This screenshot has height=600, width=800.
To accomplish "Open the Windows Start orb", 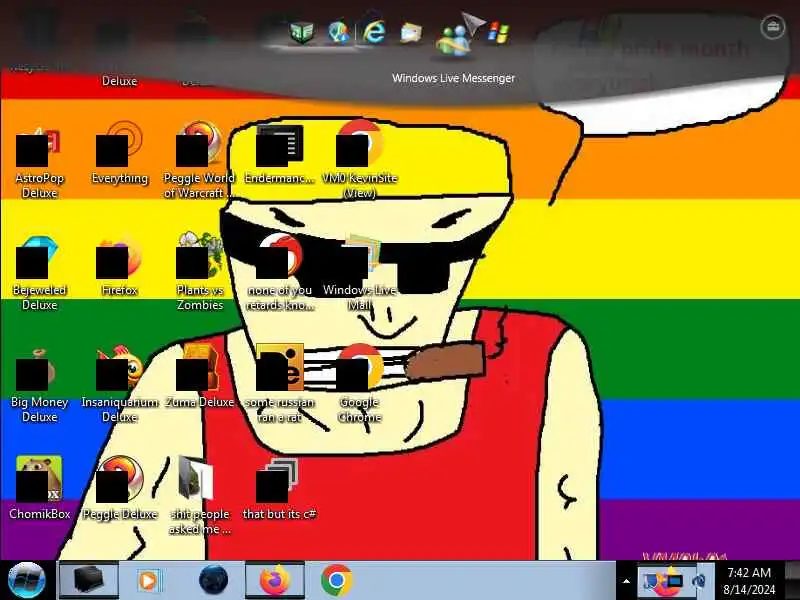I will pyautogui.click(x=27, y=580).
